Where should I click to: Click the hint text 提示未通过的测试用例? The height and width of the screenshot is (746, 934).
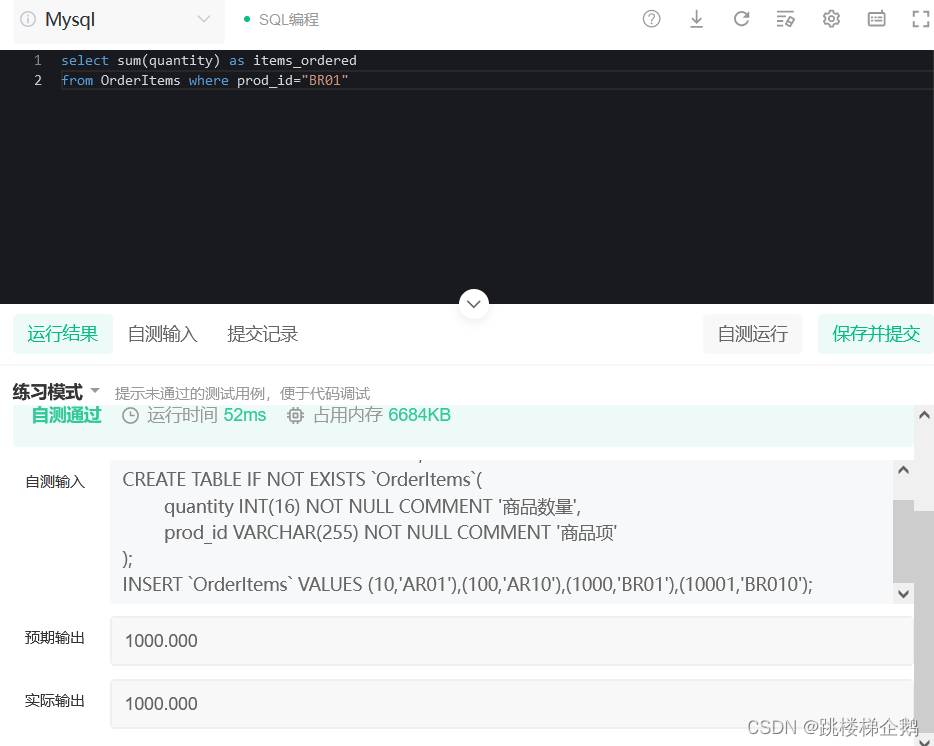(x=242, y=393)
